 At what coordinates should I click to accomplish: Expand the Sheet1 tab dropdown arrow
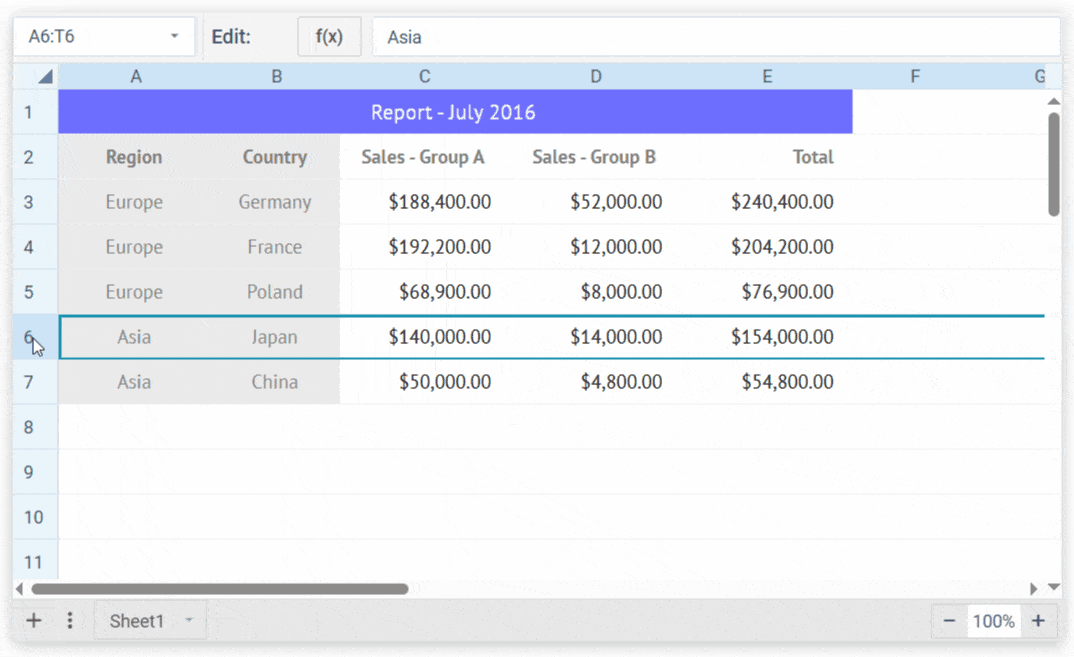click(x=188, y=621)
